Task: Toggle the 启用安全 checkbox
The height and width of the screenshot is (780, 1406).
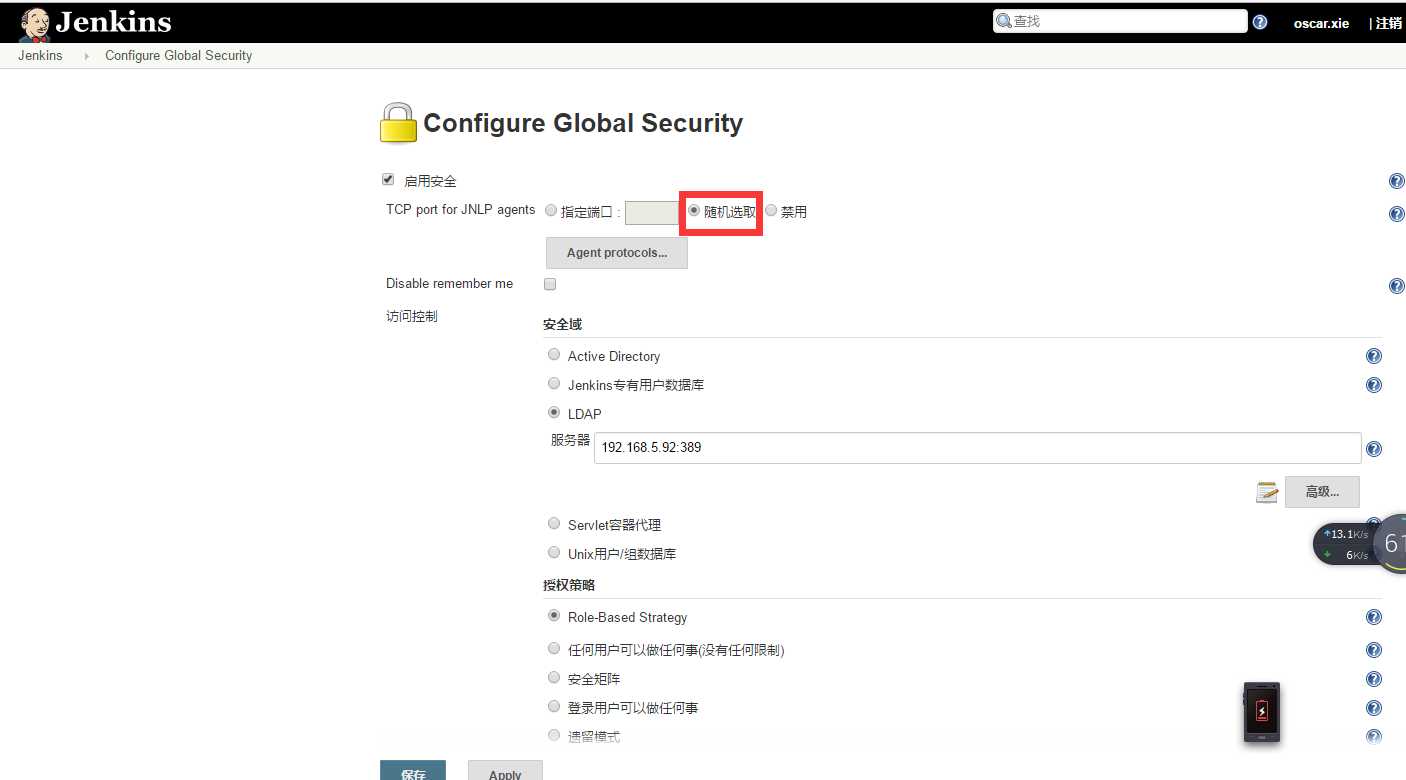Action: click(x=388, y=180)
